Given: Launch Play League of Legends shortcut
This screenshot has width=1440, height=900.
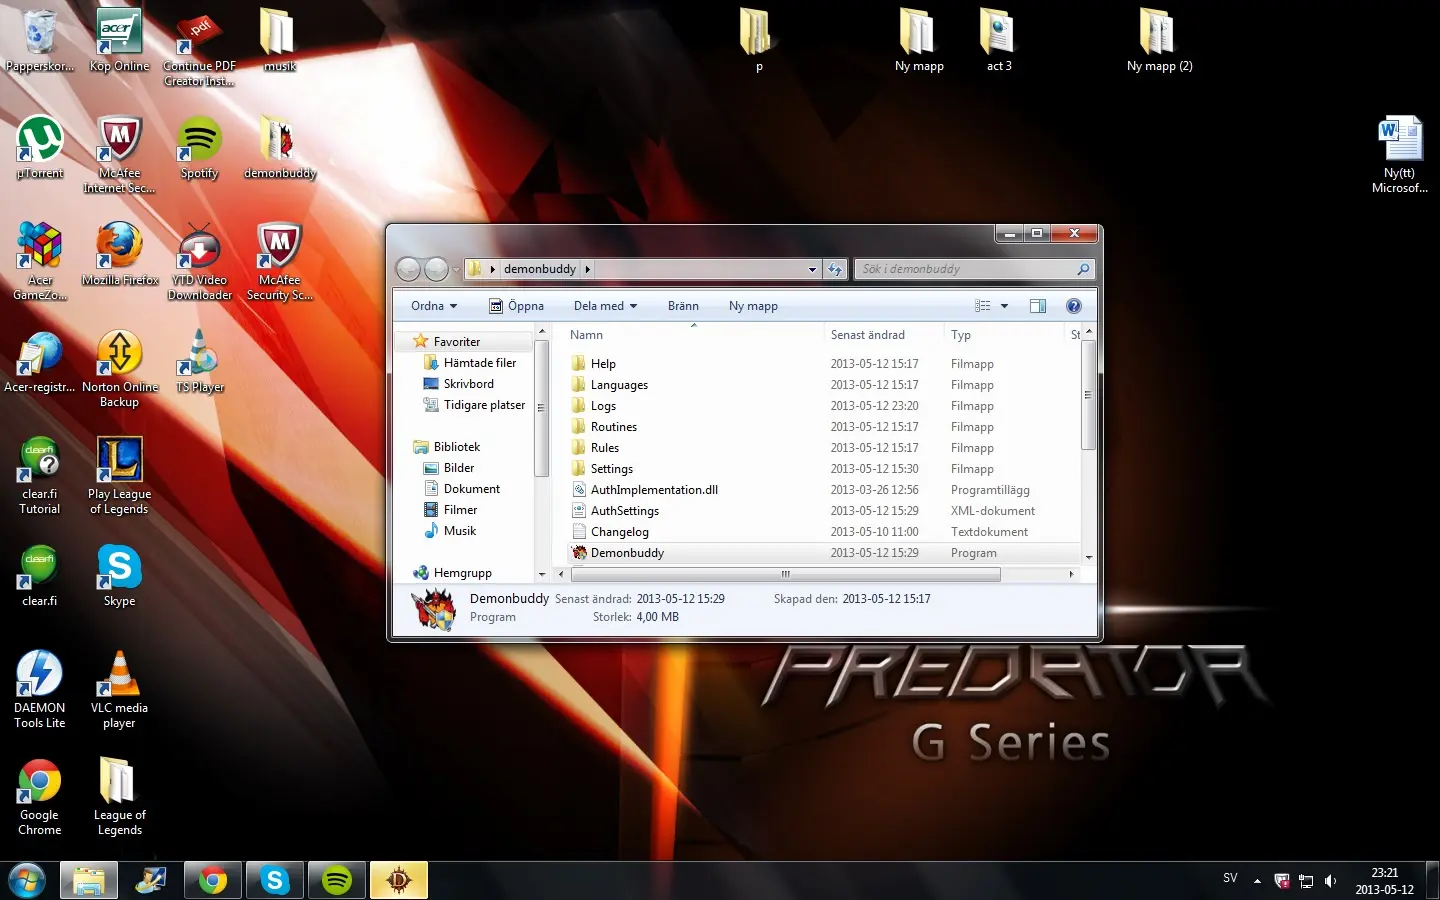Looking at the screenshot, I should 119,476.
